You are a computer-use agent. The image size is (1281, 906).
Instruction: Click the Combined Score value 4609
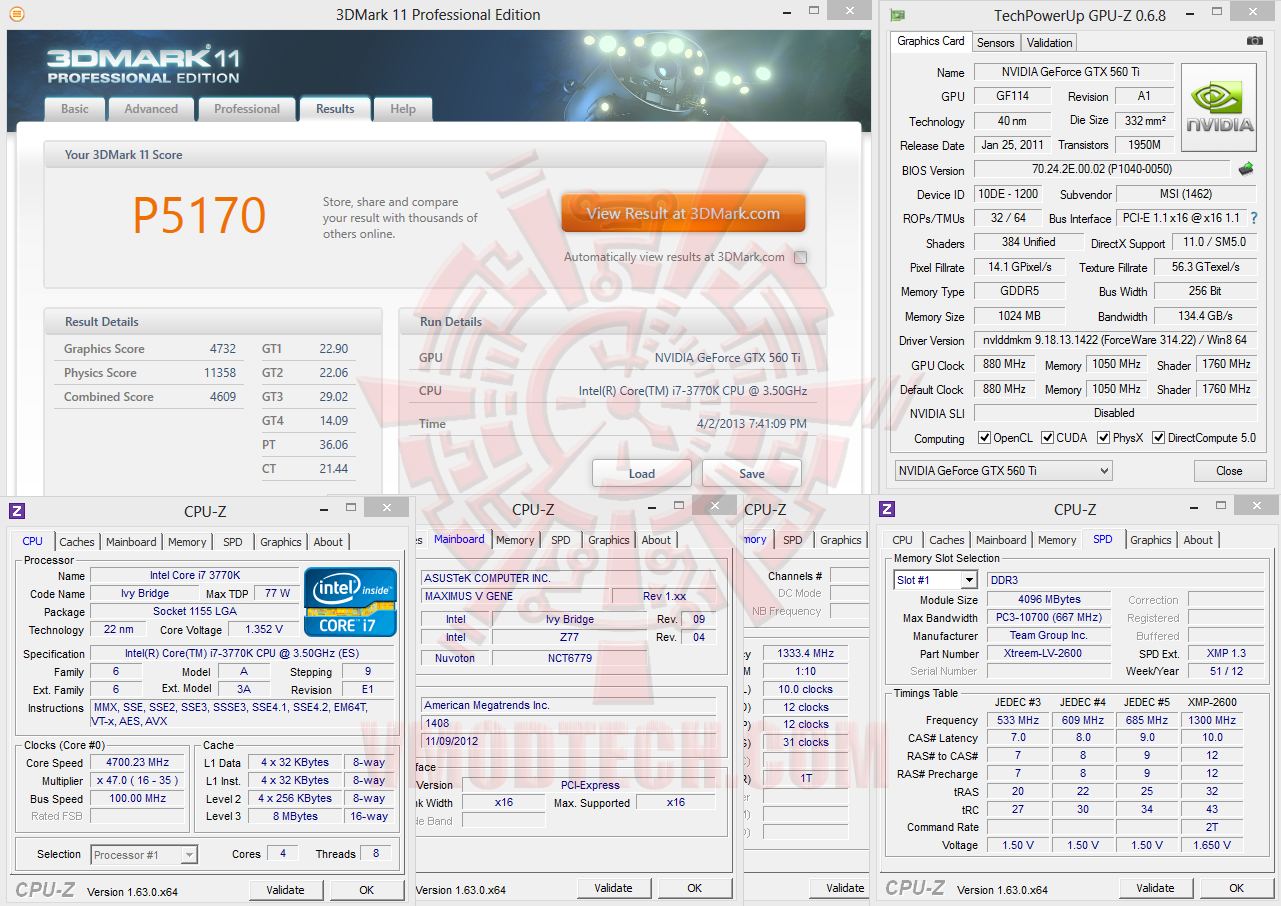[x=222, y=397]
